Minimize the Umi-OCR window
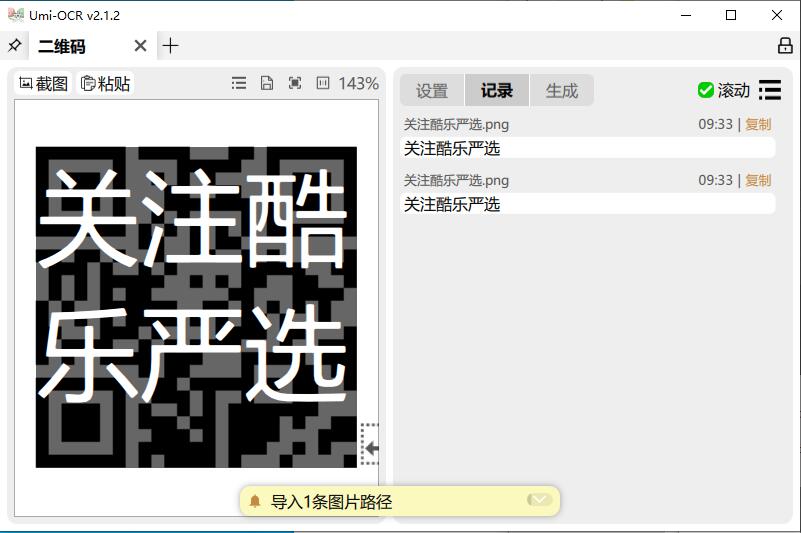This screenshot has width=801, height=533. click(x=686, y=15)
